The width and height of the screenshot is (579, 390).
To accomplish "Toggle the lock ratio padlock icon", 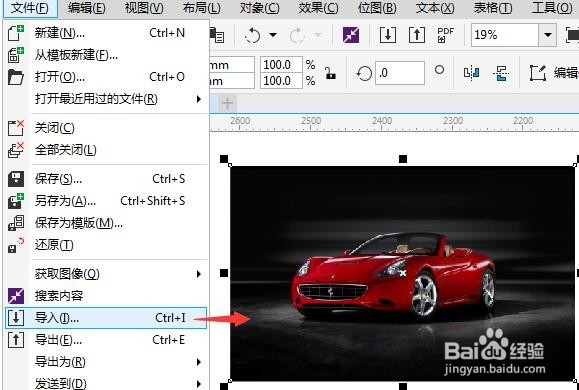I will tap(330, 73).
